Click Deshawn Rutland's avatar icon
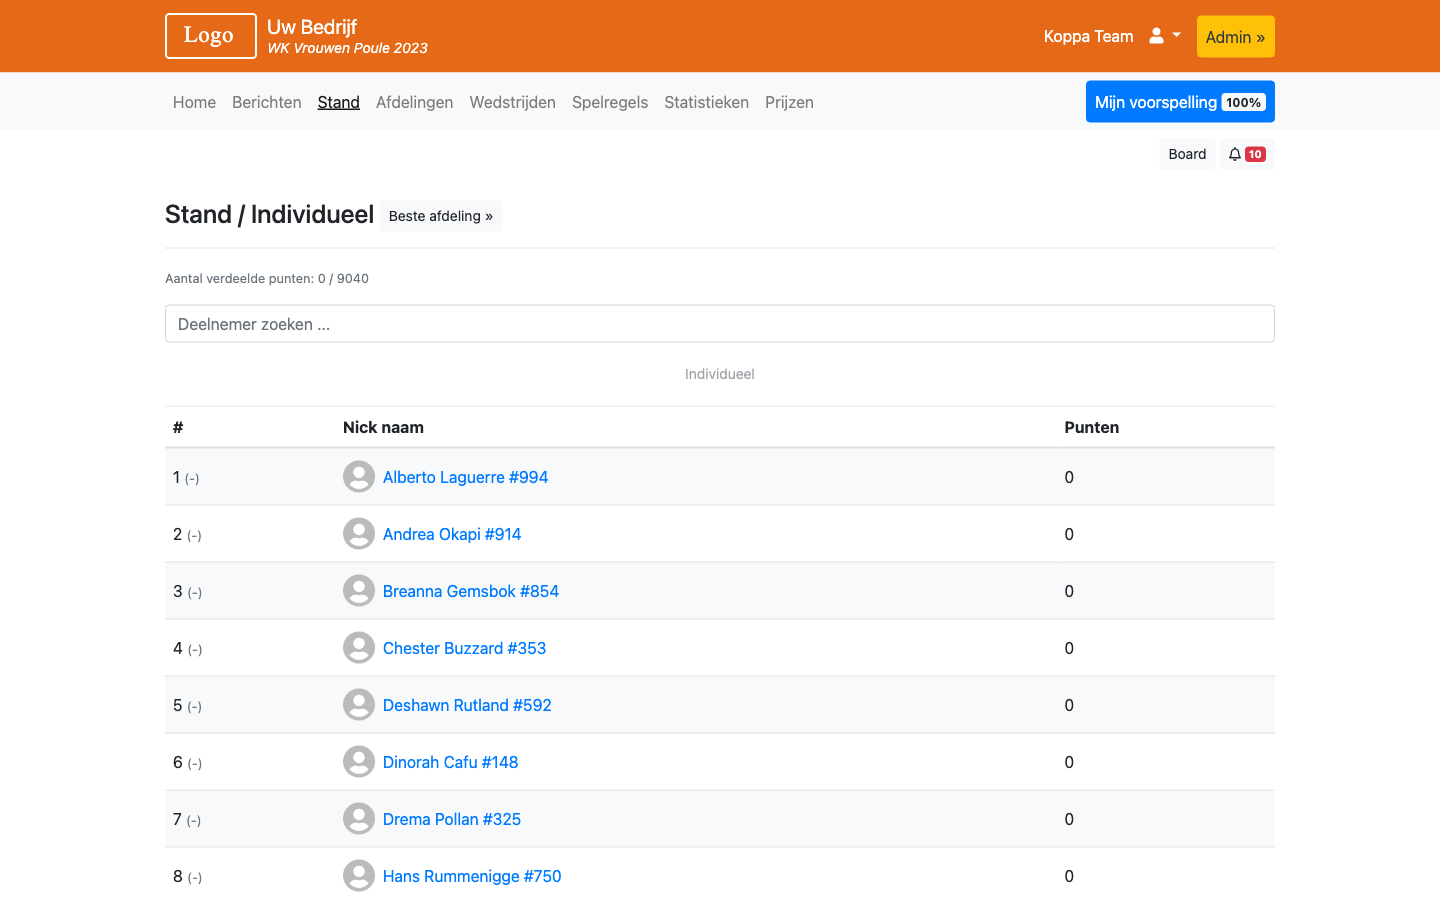Viewport: 1440px width, 900px height. click(x=359, y=705)
